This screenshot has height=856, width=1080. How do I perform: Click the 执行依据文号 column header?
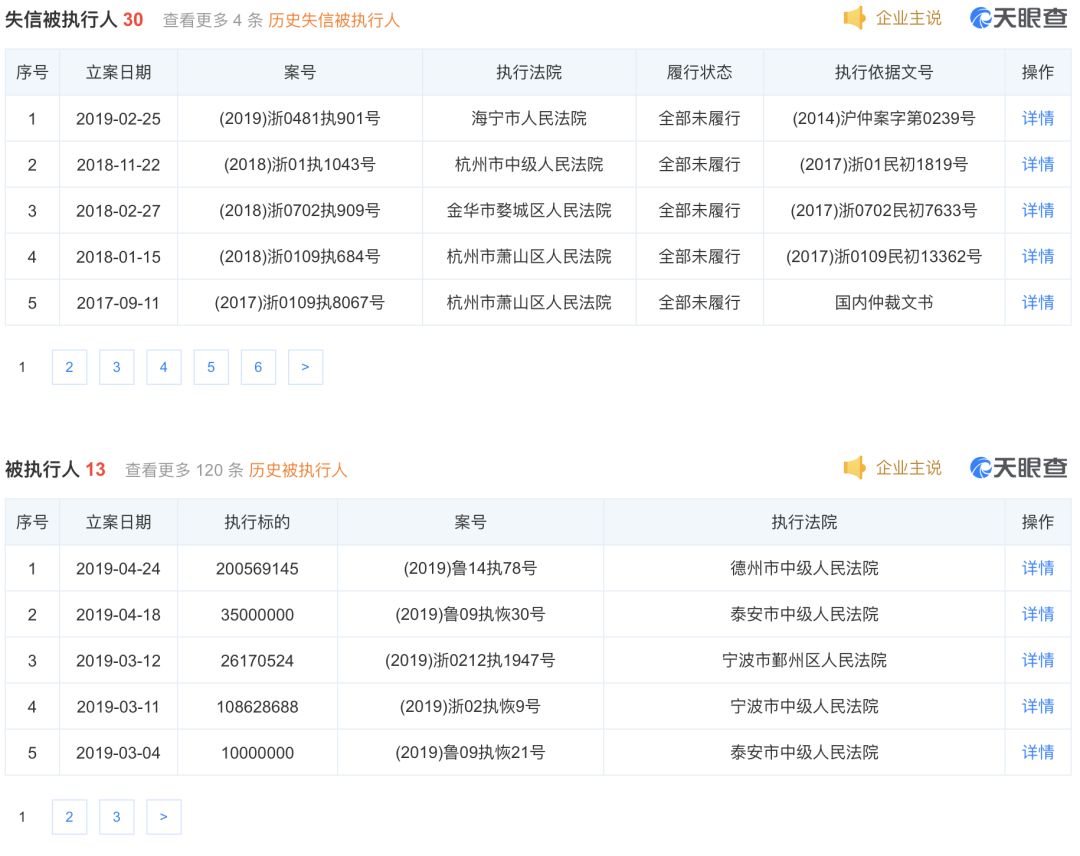[x=884, y=72]
